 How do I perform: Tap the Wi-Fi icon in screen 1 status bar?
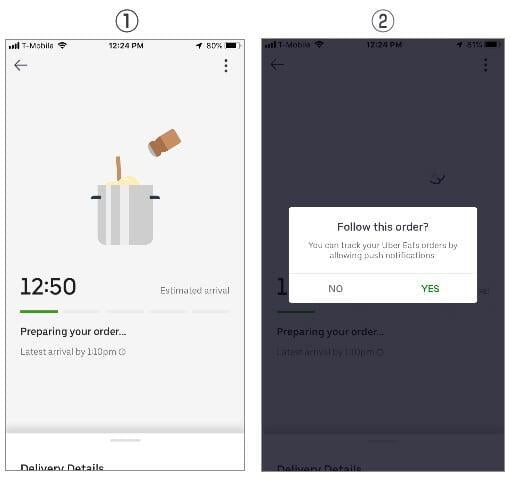coord(62,45)
